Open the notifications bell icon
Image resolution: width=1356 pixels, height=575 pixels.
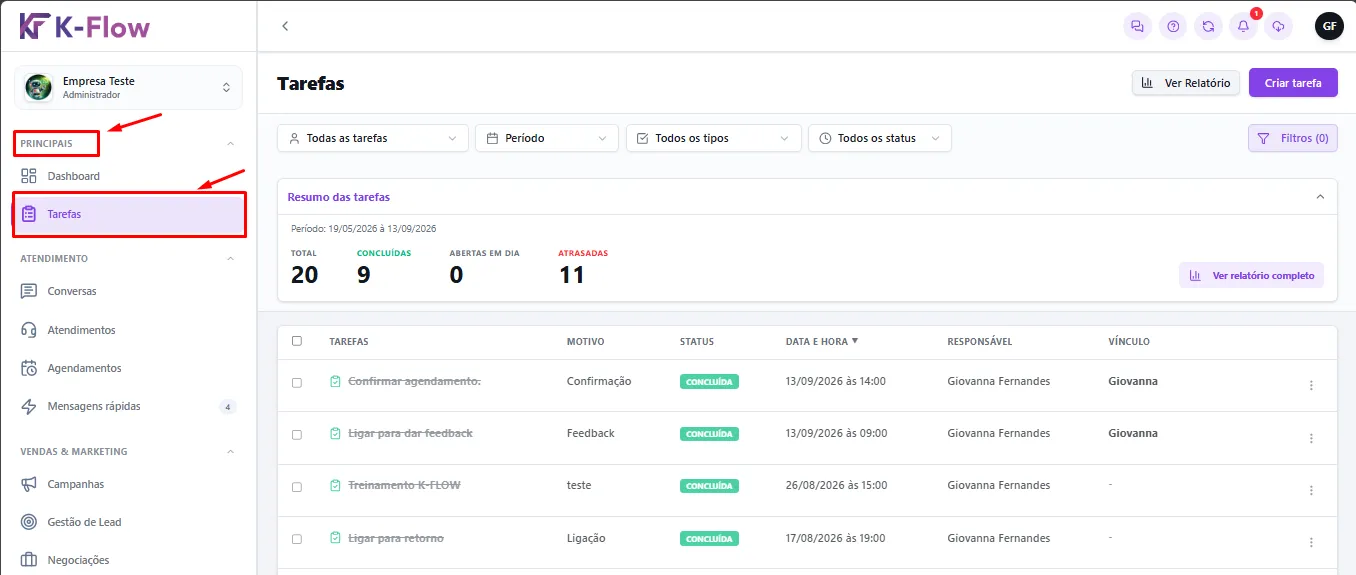[1243, 27]
